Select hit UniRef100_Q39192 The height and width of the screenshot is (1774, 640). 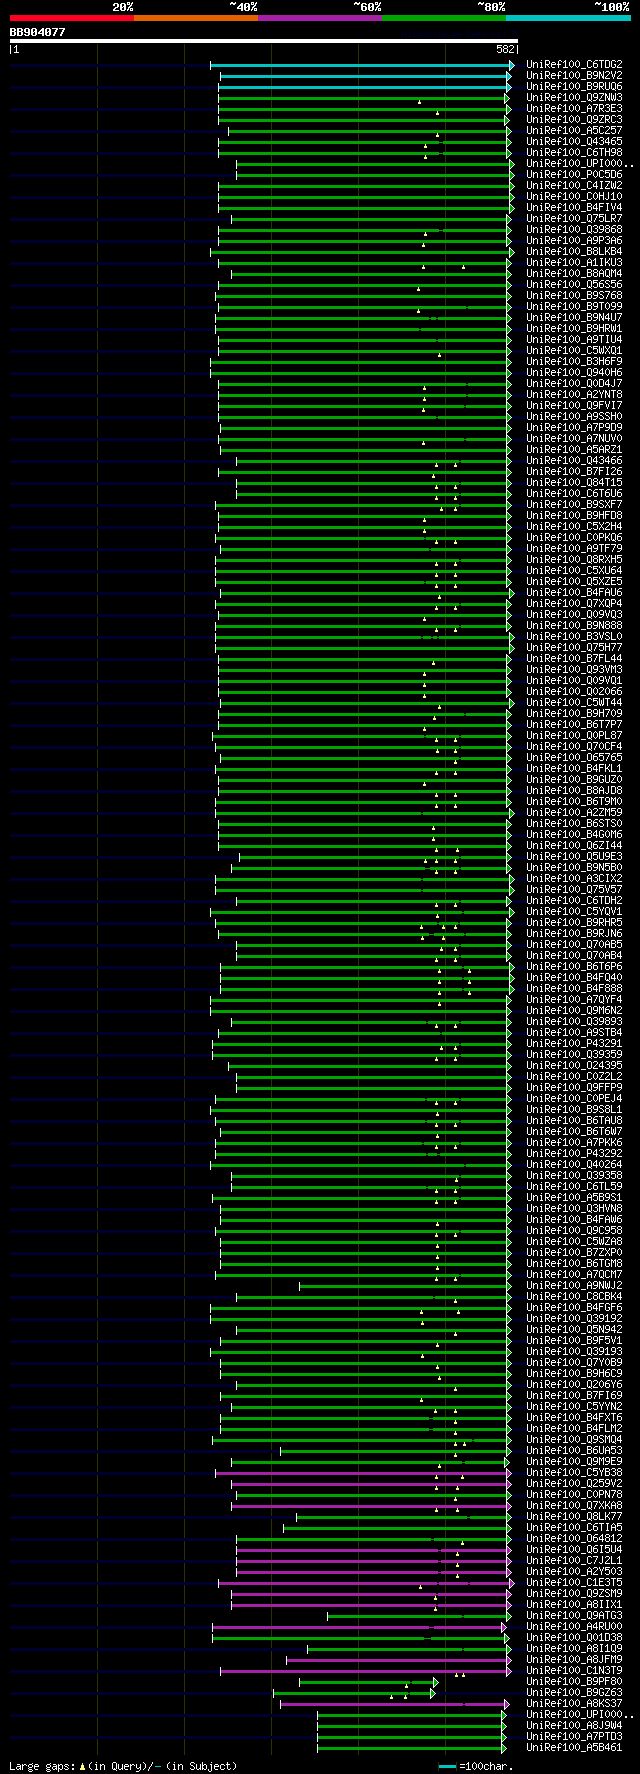click(574, 1318)
